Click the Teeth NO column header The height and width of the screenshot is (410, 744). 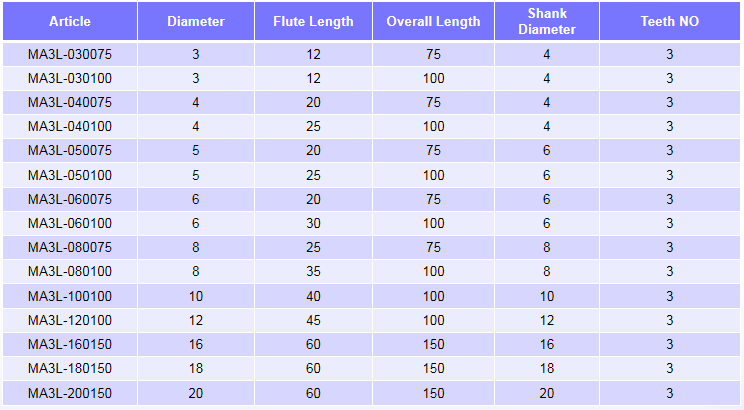click(x=670, y=21)
